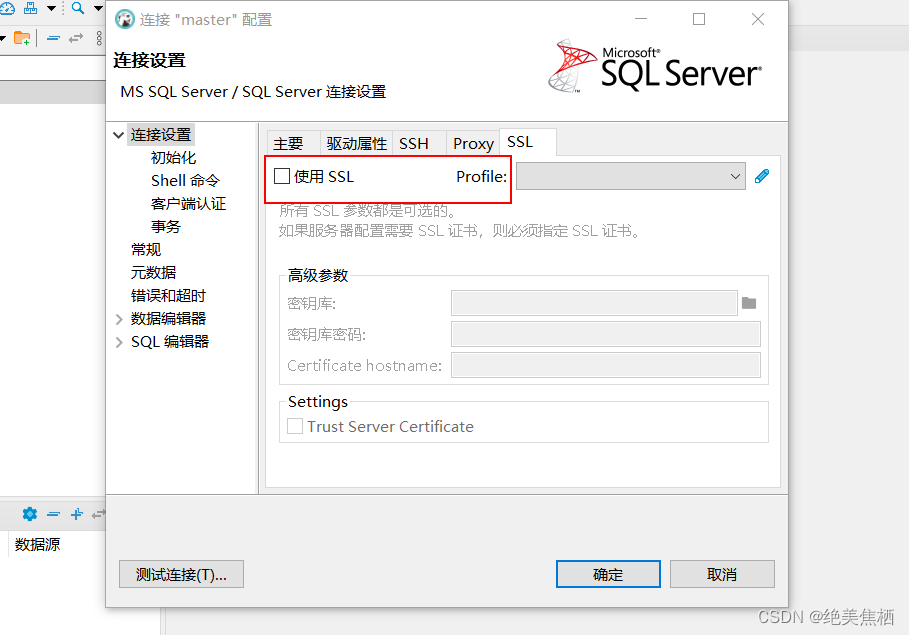
Task: Select 客户端认证 in the settings tree
Action: pyautogui.click(x=188, y=204)
